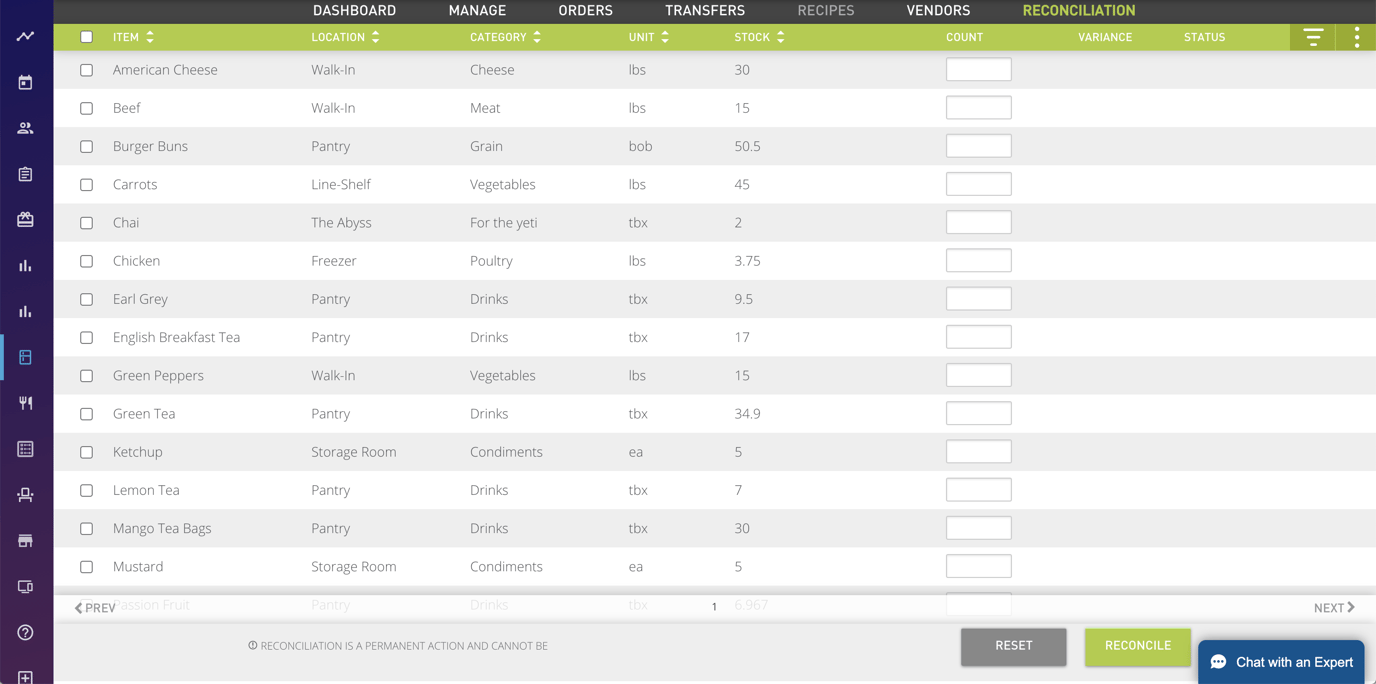Click the count field for Chicken
1376x684 pixels.
(978, 261)
